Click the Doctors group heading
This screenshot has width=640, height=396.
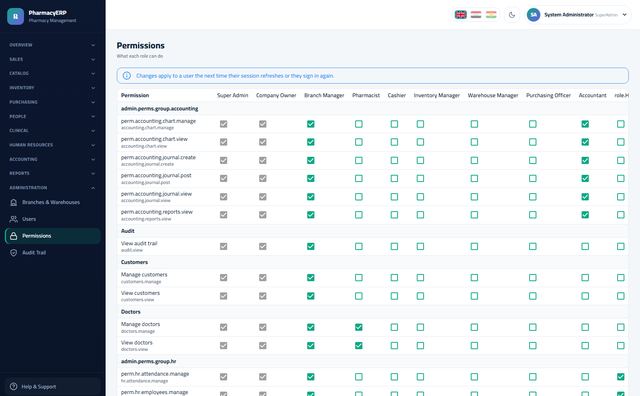(x=131, y=311)
